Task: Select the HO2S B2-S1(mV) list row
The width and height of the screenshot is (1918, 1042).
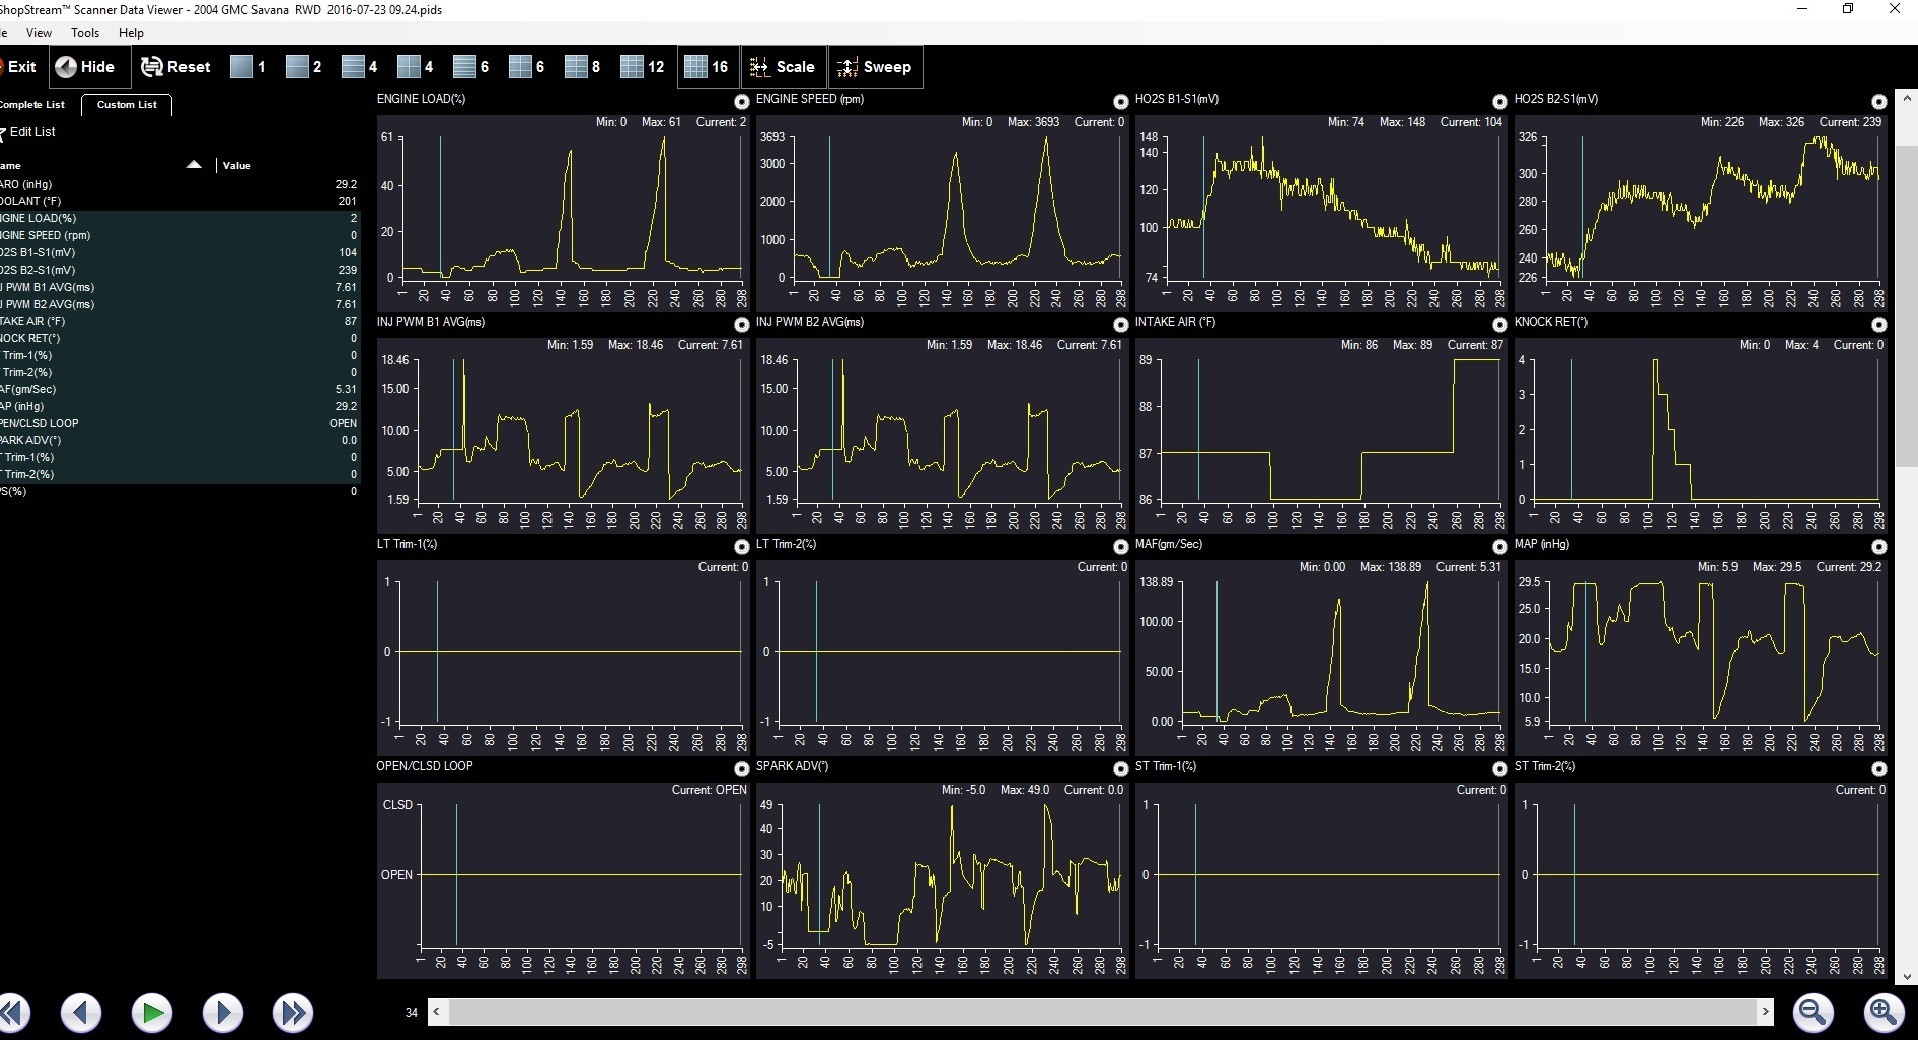Action: 180,270
